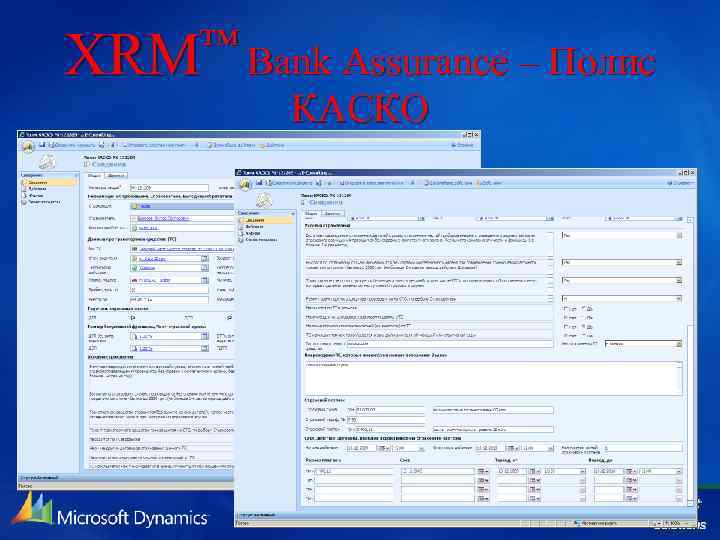720x540 pixels.
Task: Click the save disk icon in front window toolbar
Action: tap(259, 183)
